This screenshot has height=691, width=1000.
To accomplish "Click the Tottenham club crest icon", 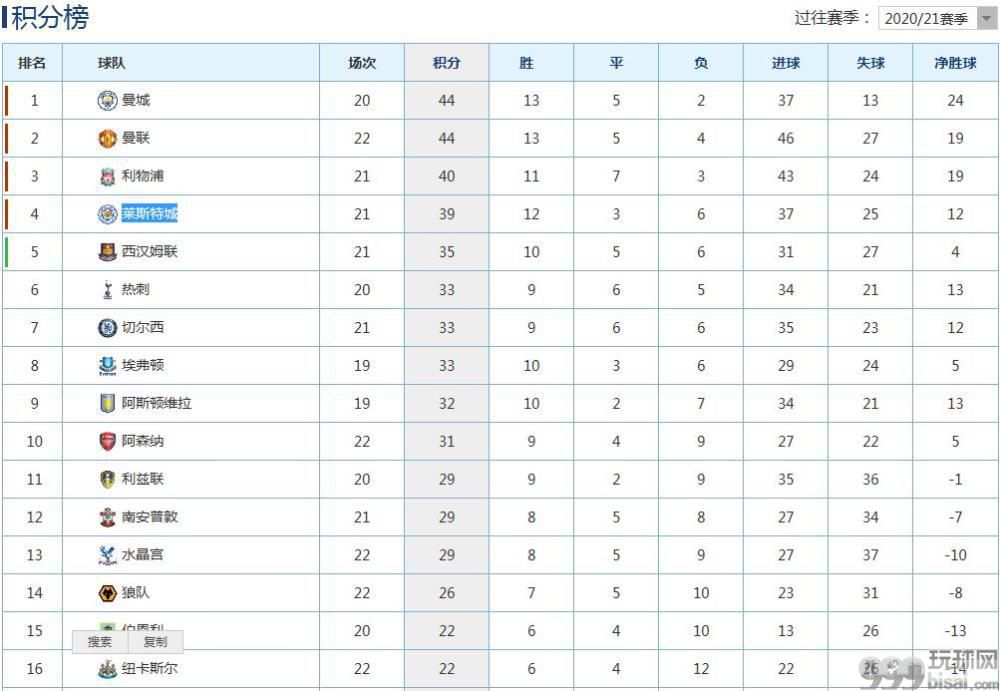I will [107, 290].
